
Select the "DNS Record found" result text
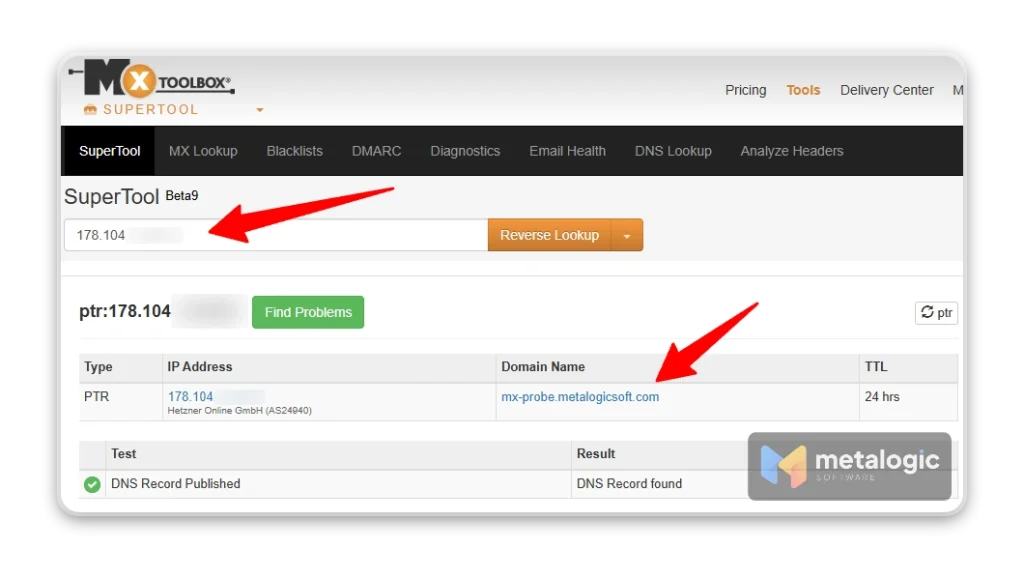click(629, 483)
